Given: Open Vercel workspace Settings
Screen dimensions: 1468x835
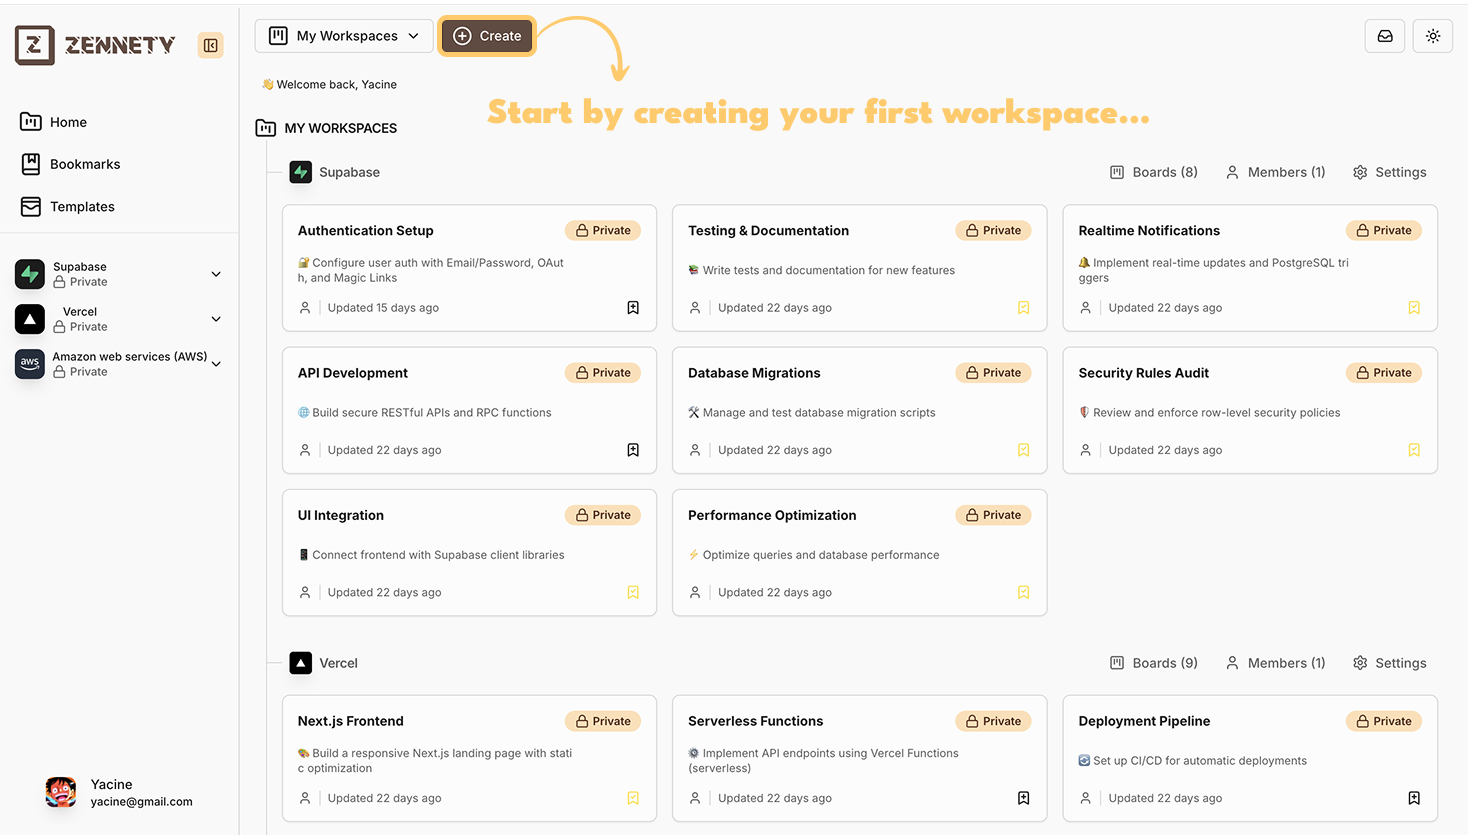Looking at the screenshot, I should coord(1390,663).
